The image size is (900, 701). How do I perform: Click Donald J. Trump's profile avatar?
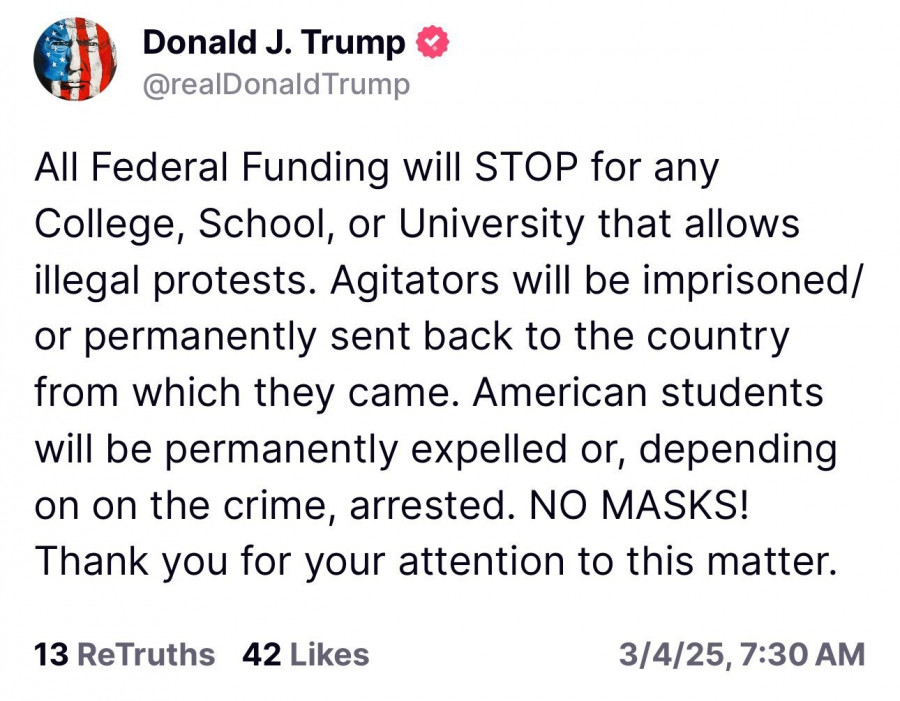pos(74,60)
